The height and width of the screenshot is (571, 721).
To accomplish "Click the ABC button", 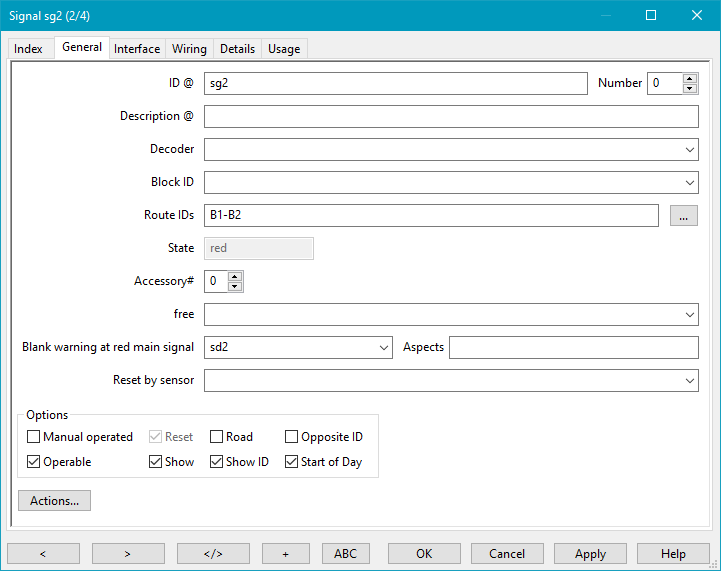I will tap(345, 553).
